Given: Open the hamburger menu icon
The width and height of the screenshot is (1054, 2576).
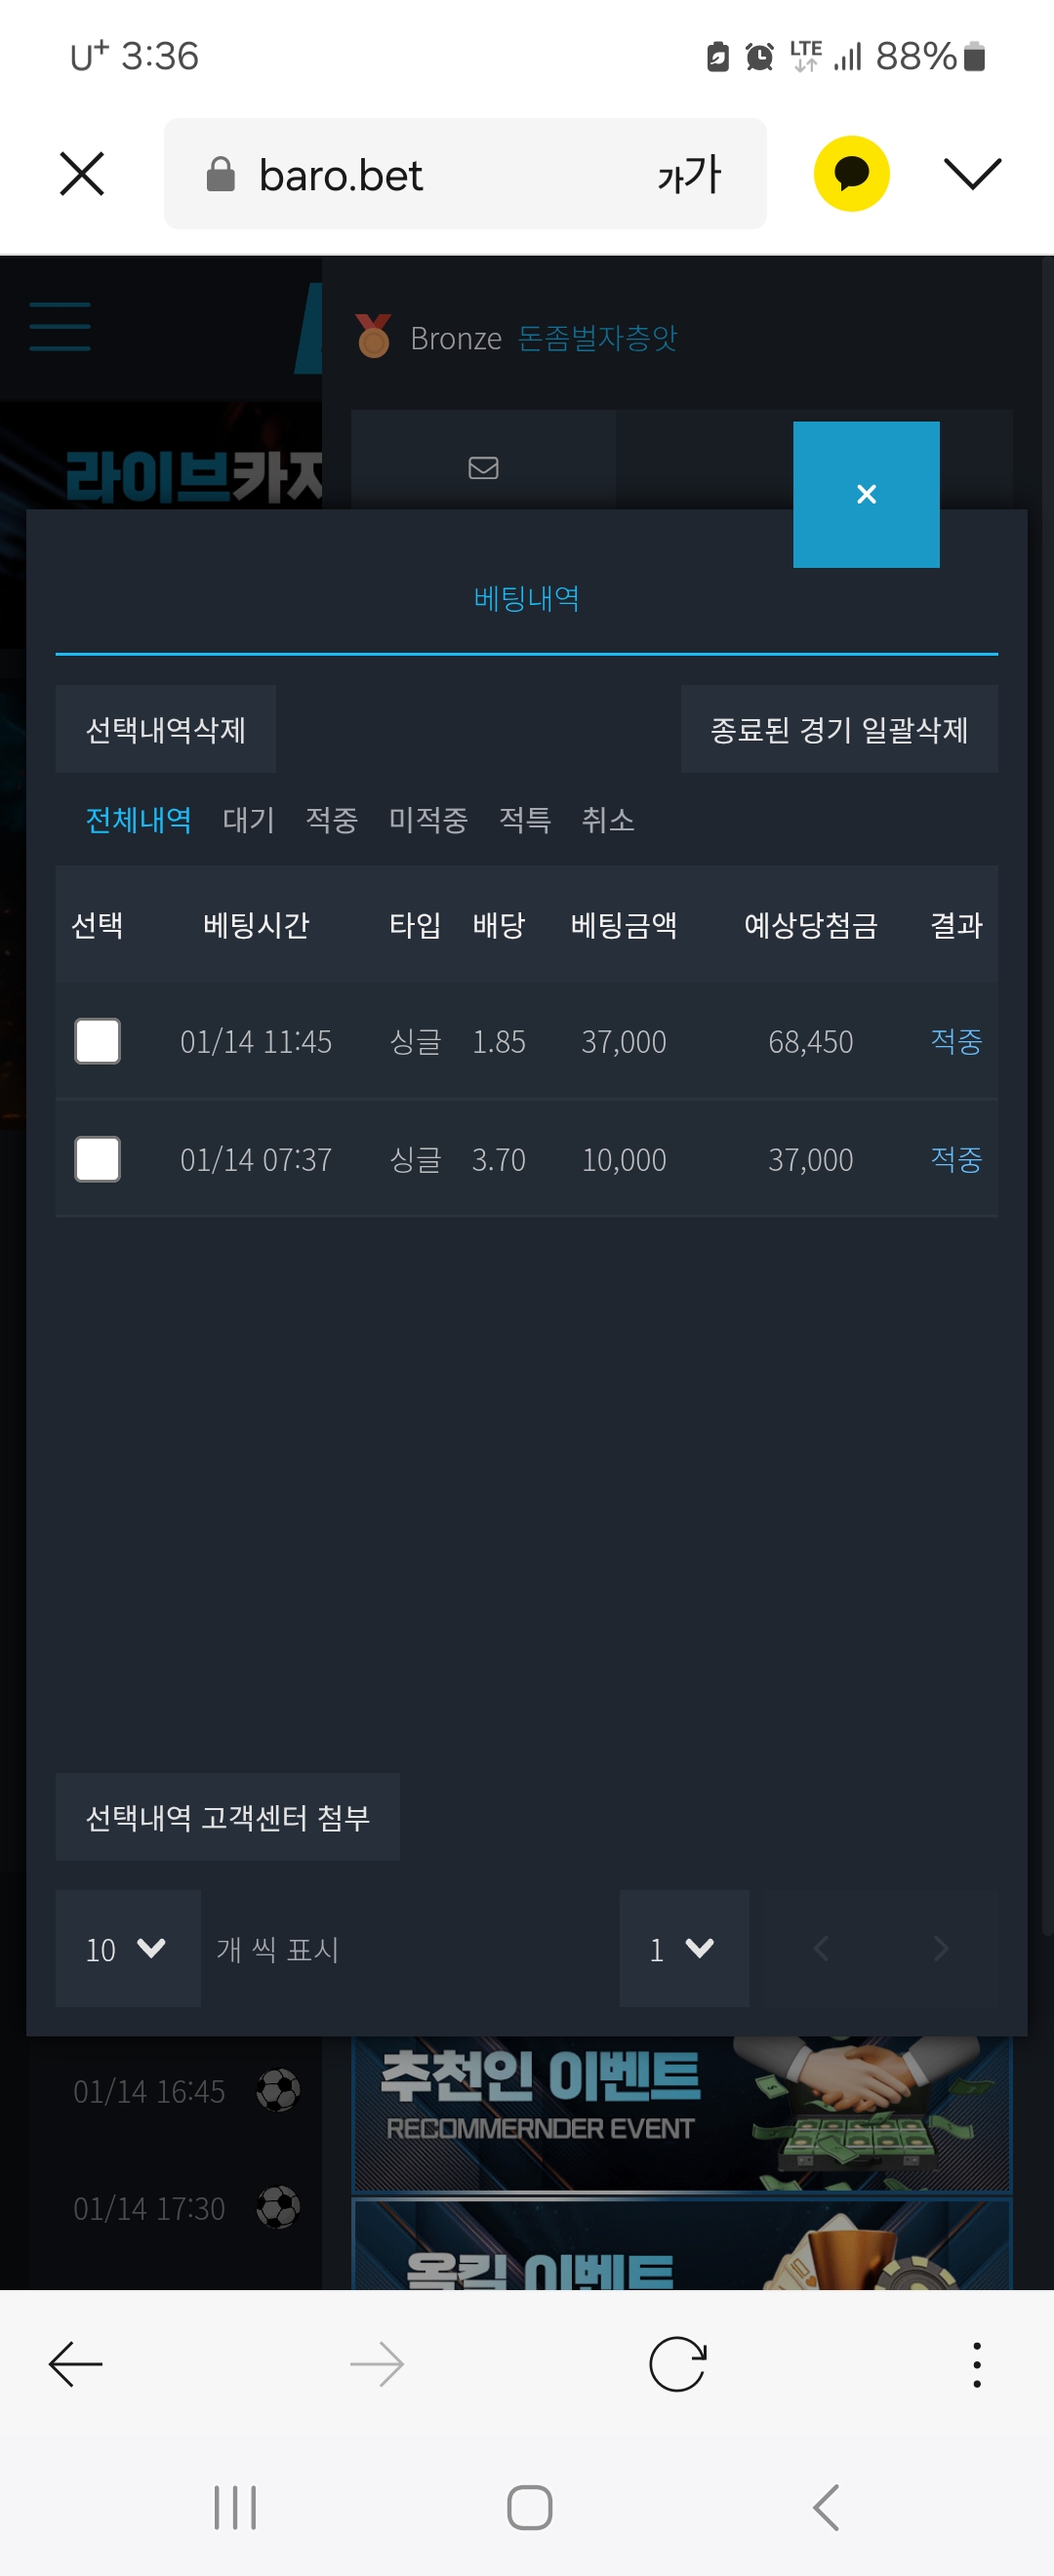Looking at the screenshot, I should [x=60, y=327].
